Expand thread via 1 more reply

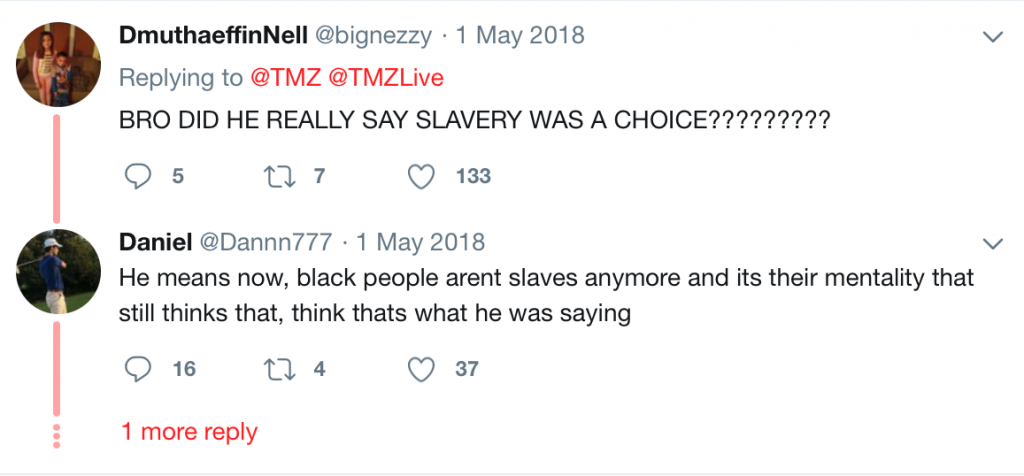tap(189, 432)
